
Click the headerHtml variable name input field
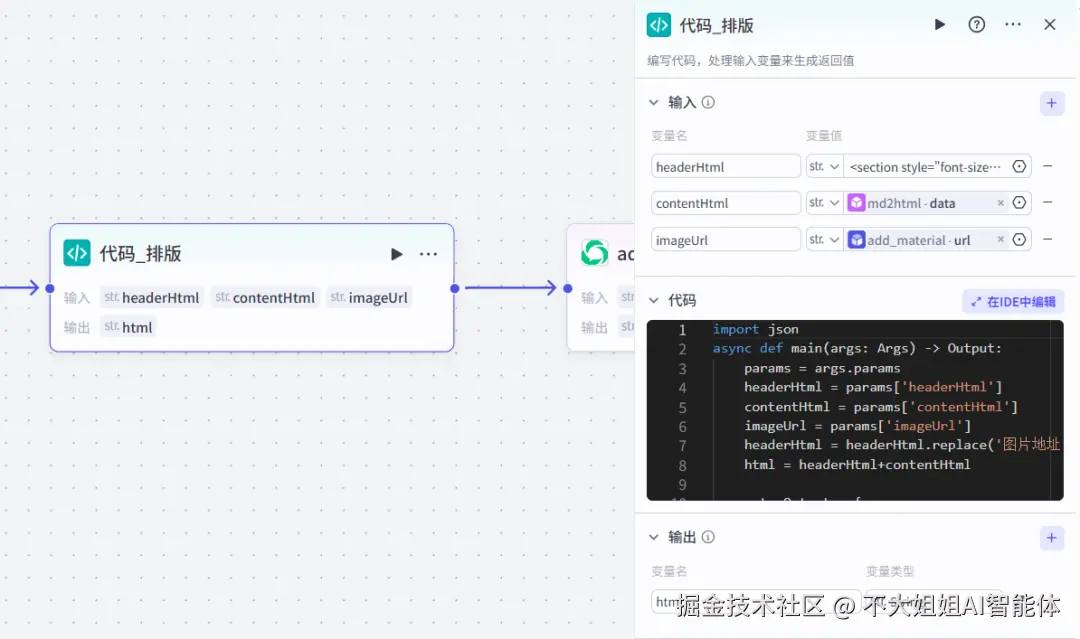(x=725, y=166)
